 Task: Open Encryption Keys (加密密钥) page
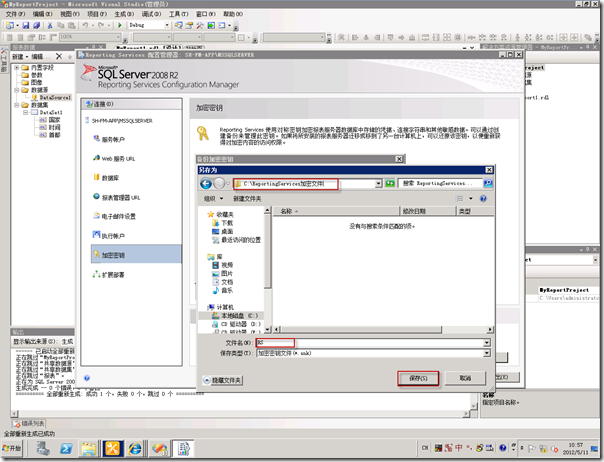click(x=136, y=254)
